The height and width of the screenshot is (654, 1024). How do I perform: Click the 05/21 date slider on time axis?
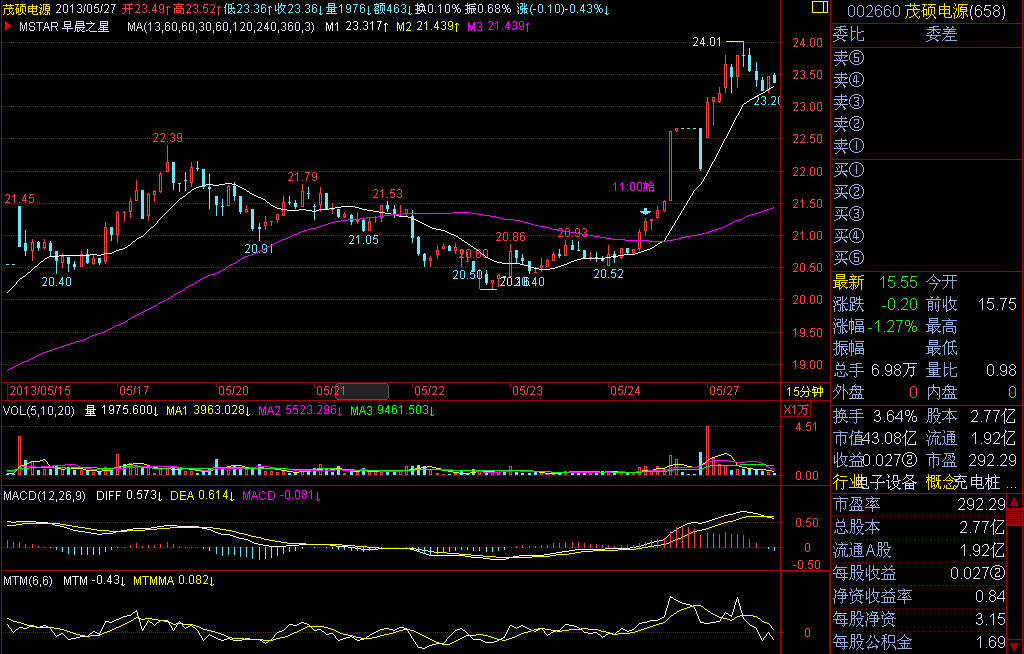click(x=350, y=390)
